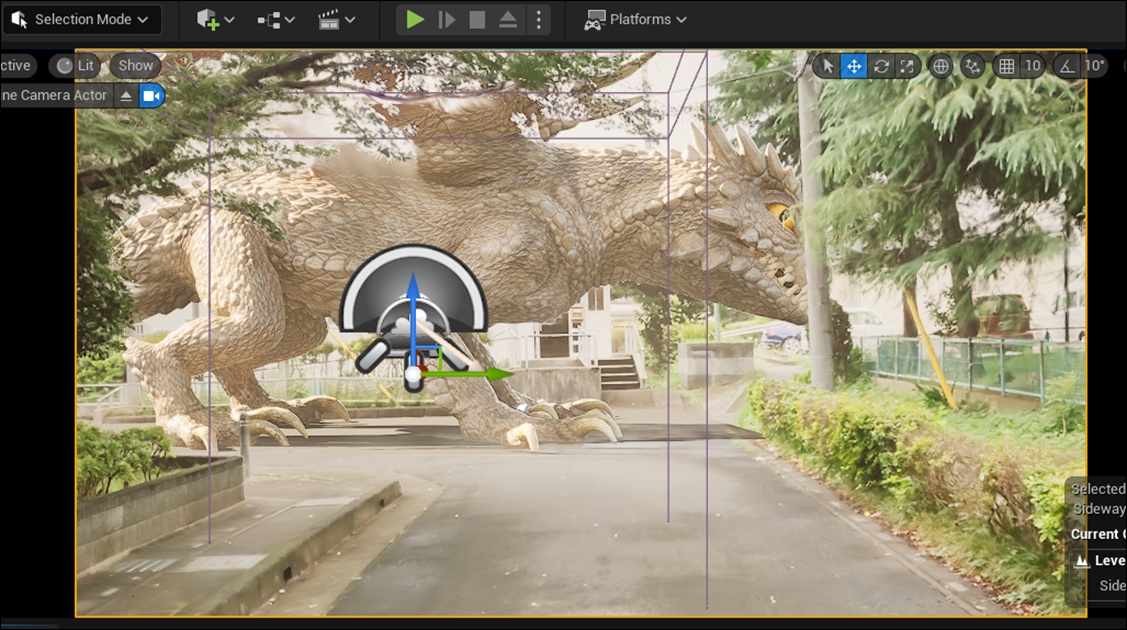This screenshot has width=1127, height=630.
Task: Activate the Rotate tool
Action: [881, 66]
